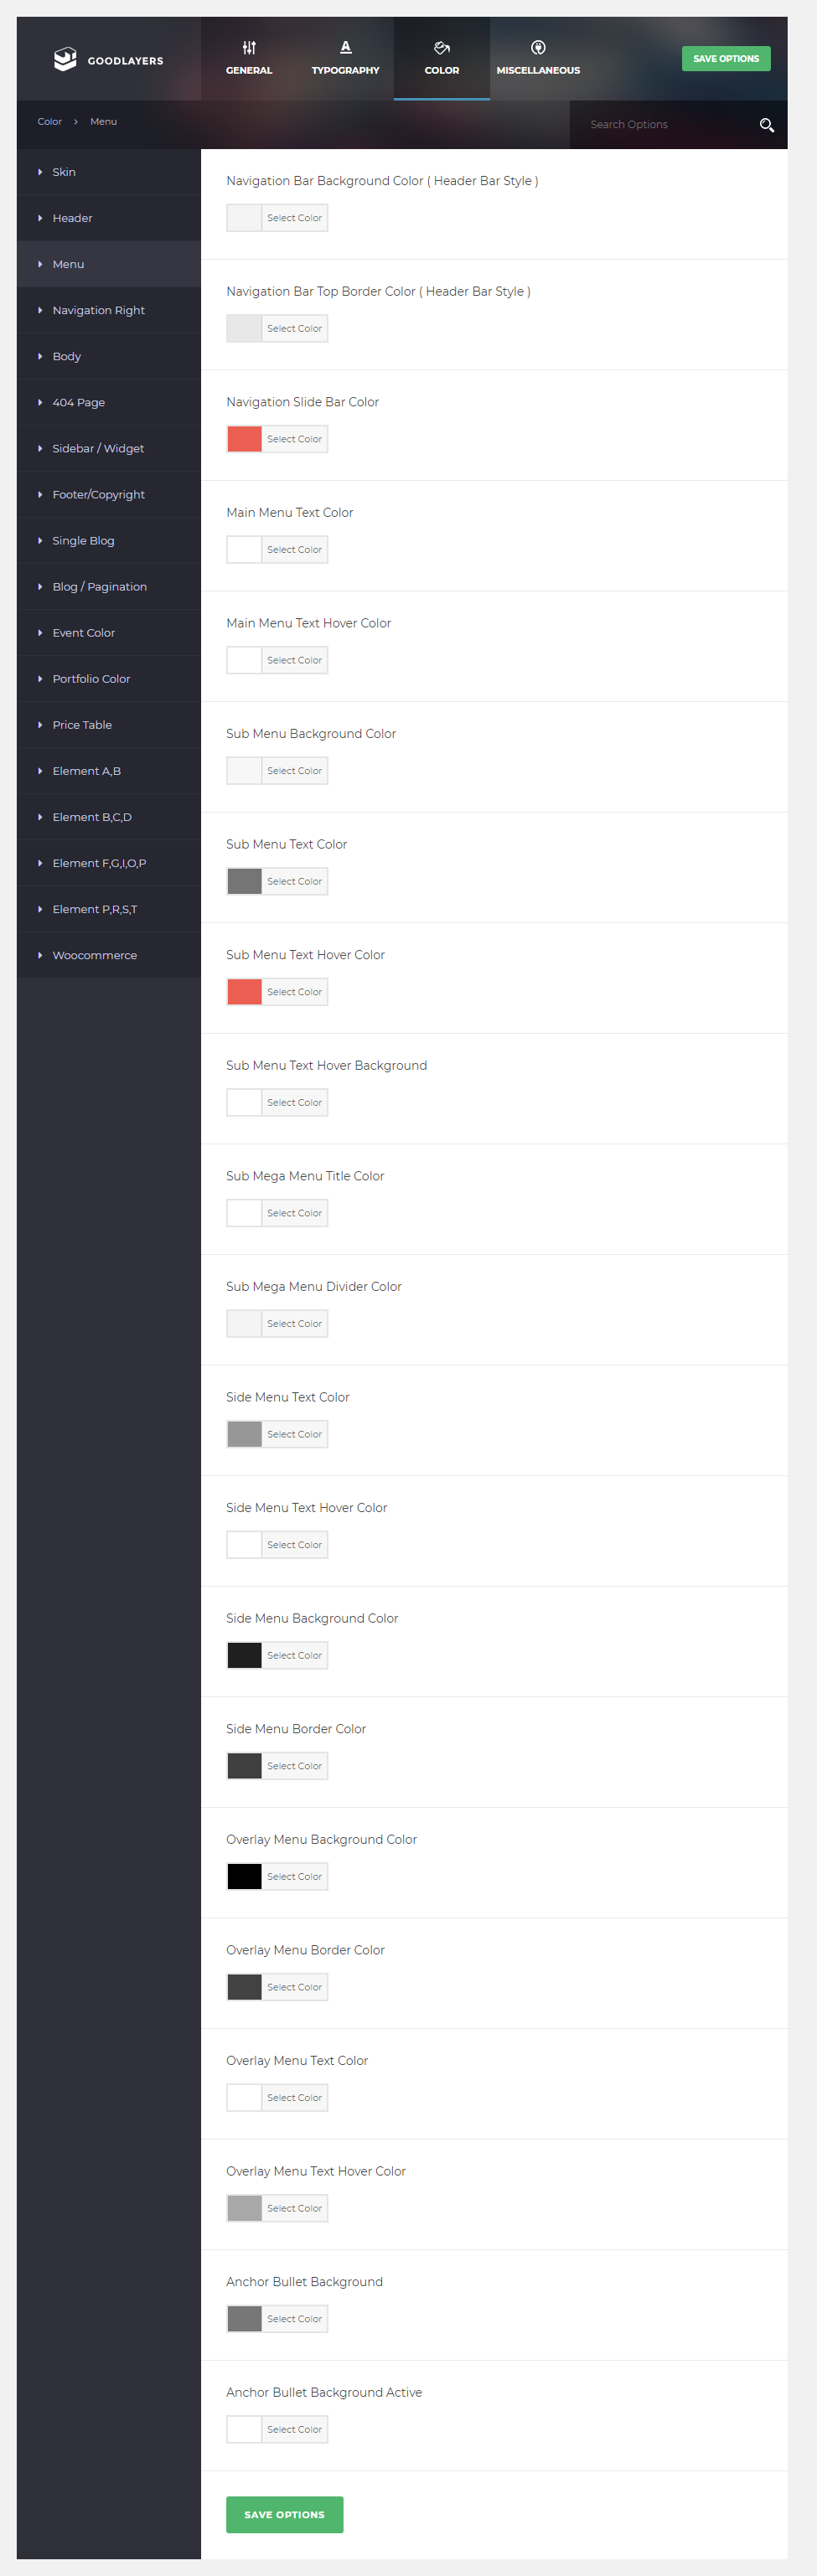Viewport: 817px width, 2576px height.
Task: Click the bottom Save Options button
Action: (x=285, y=2514)
